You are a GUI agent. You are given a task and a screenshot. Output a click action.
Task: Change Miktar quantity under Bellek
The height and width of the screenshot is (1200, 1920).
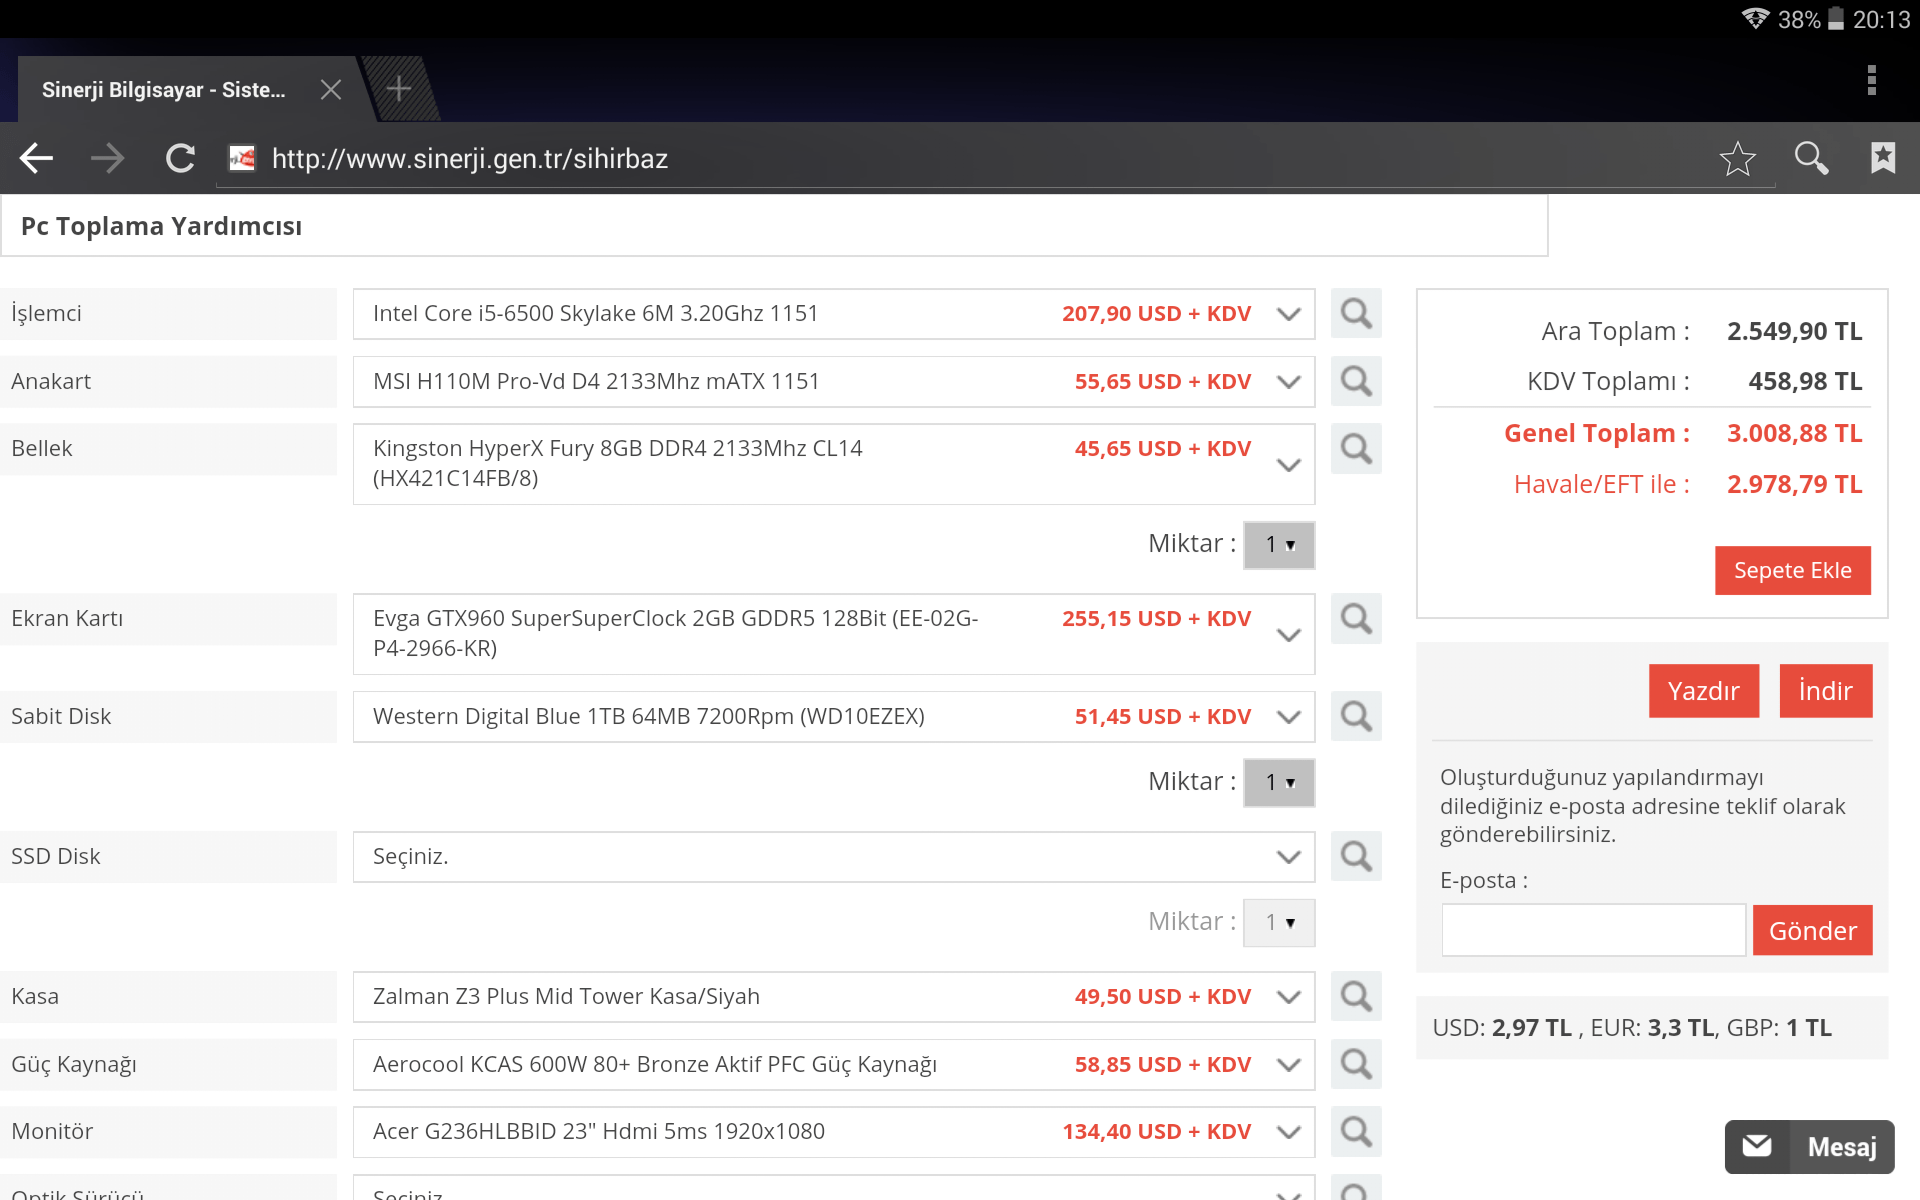tap(1279, 545)
